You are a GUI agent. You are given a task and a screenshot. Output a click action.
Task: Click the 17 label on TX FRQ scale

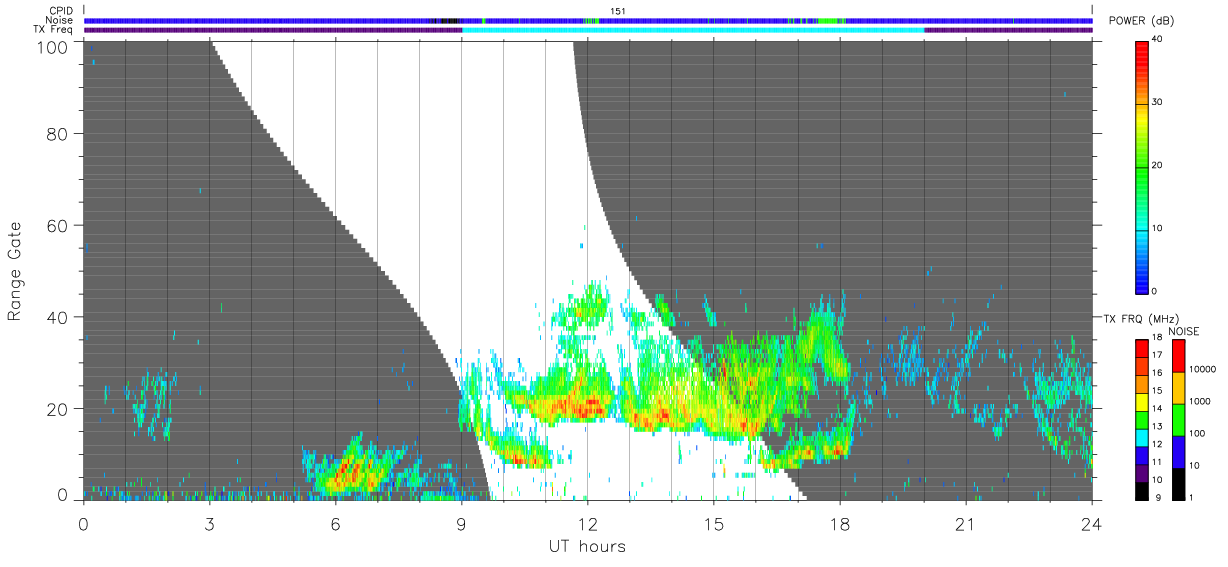tap(1158, 355)
